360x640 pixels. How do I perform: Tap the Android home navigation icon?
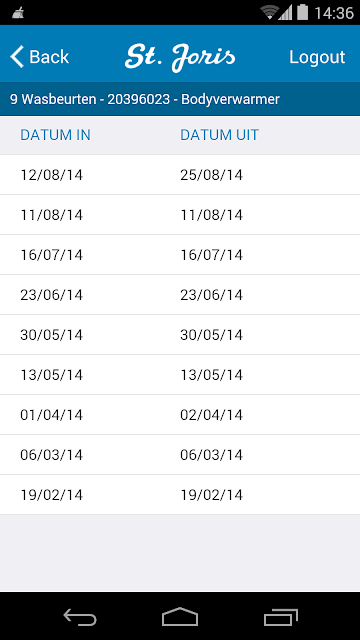180,617
